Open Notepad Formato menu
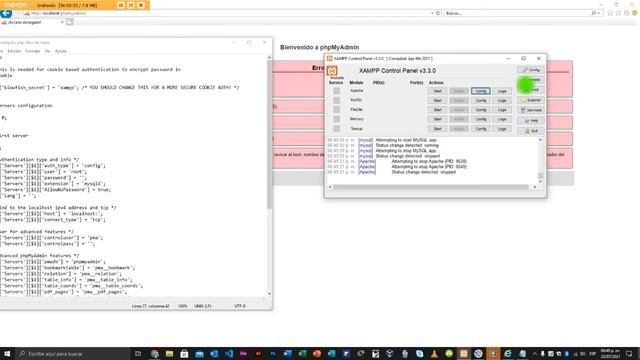640x360 pixels. (x=32, y=51)
